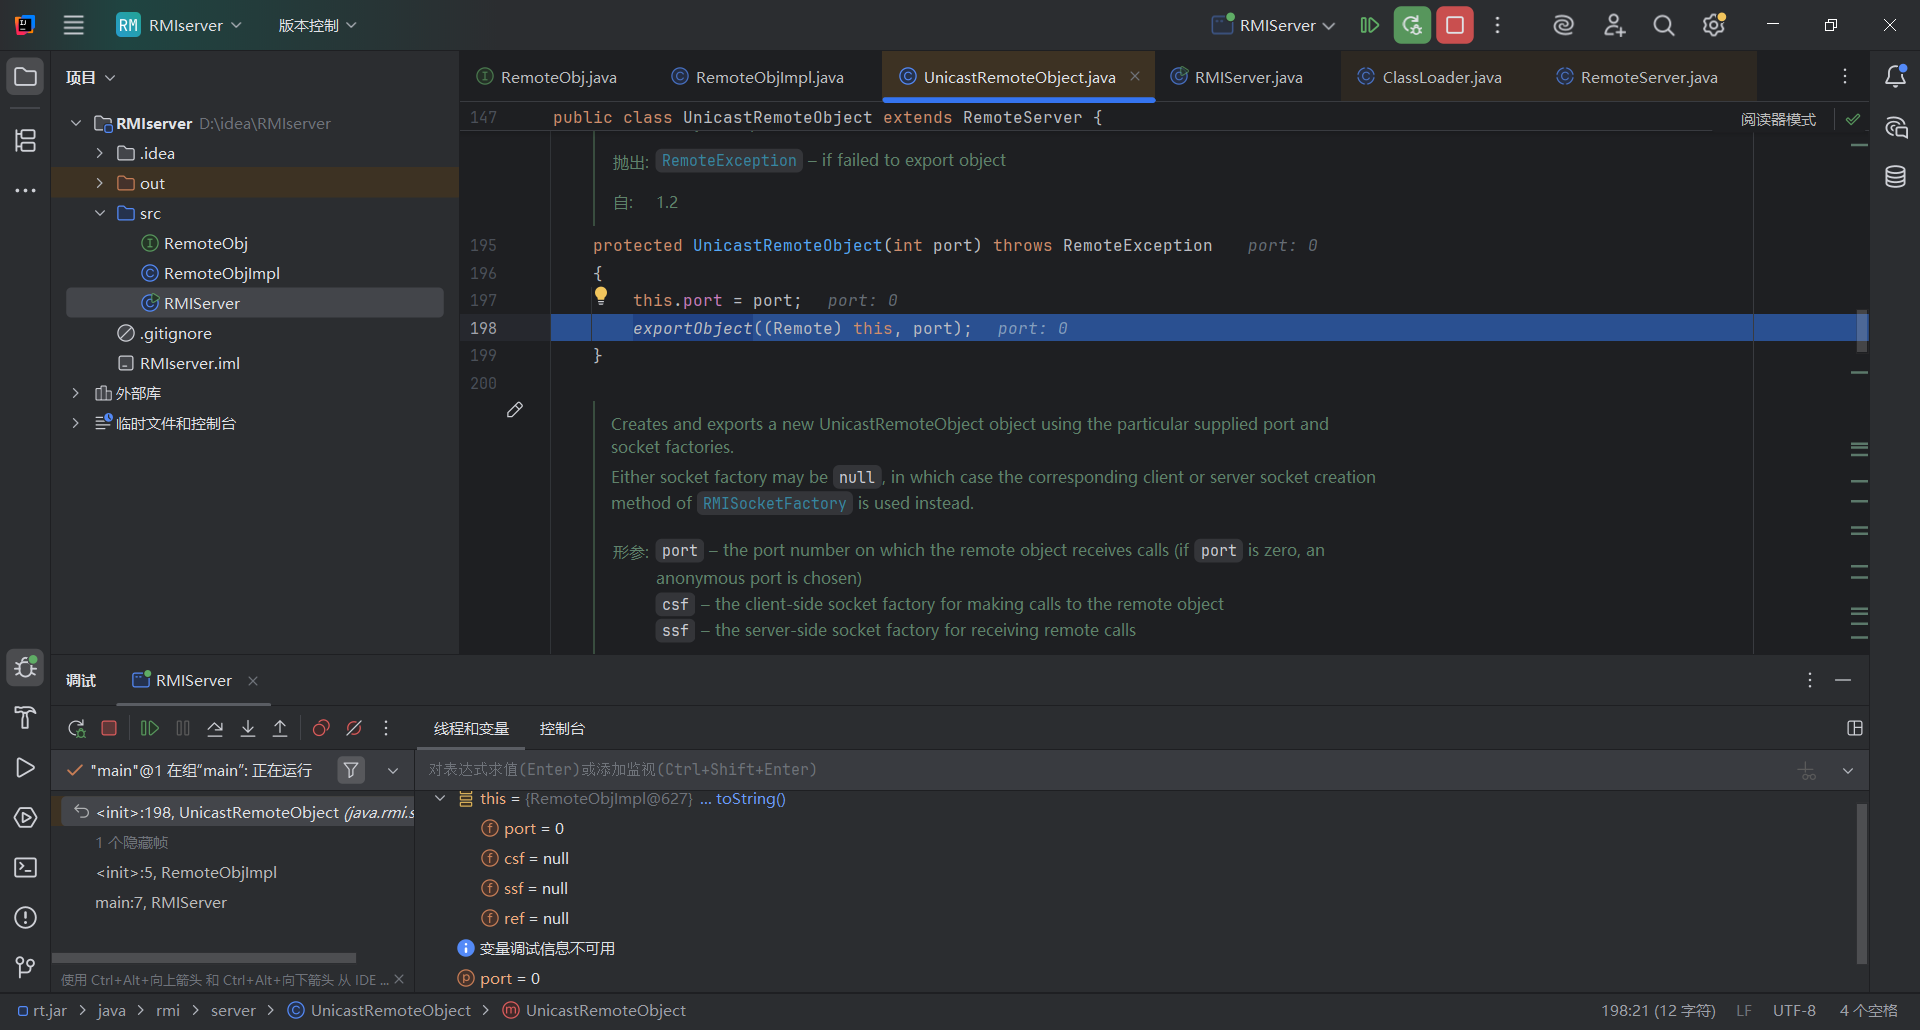Resume program in debug toolbar
The image size is (1920, 1030).
click(x=150, y=729)
